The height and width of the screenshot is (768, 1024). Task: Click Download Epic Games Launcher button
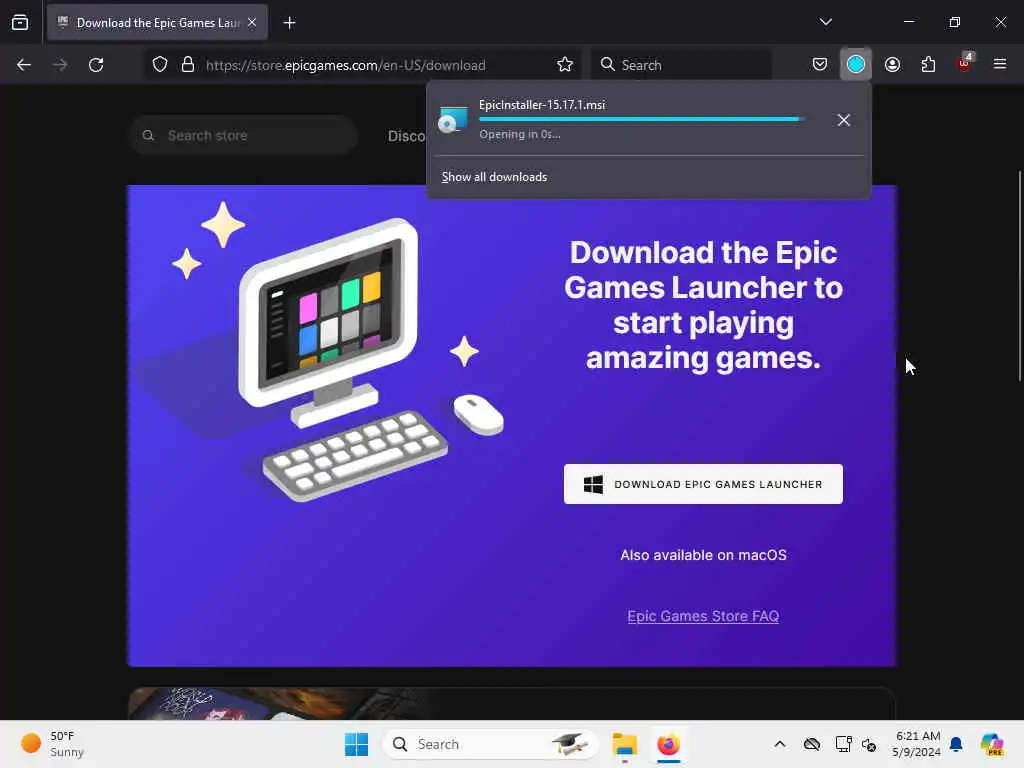703,484
